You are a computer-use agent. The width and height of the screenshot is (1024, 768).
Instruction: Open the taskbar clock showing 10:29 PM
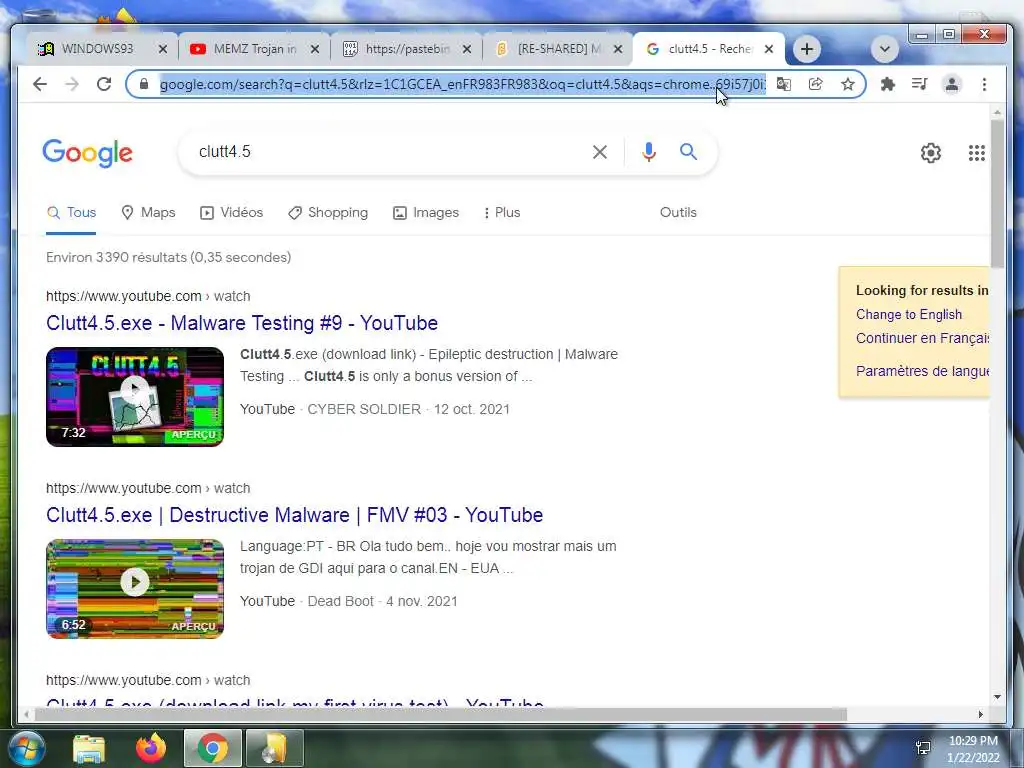point(973,749)
